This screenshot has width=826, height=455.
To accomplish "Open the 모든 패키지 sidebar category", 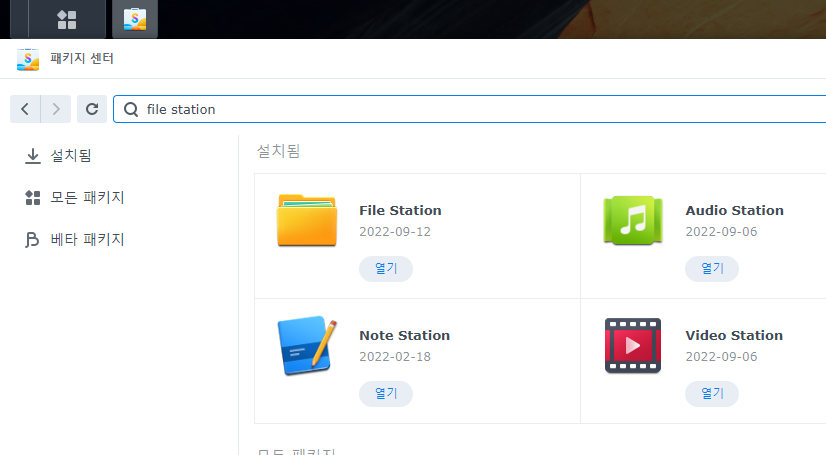I will [87, 197].
